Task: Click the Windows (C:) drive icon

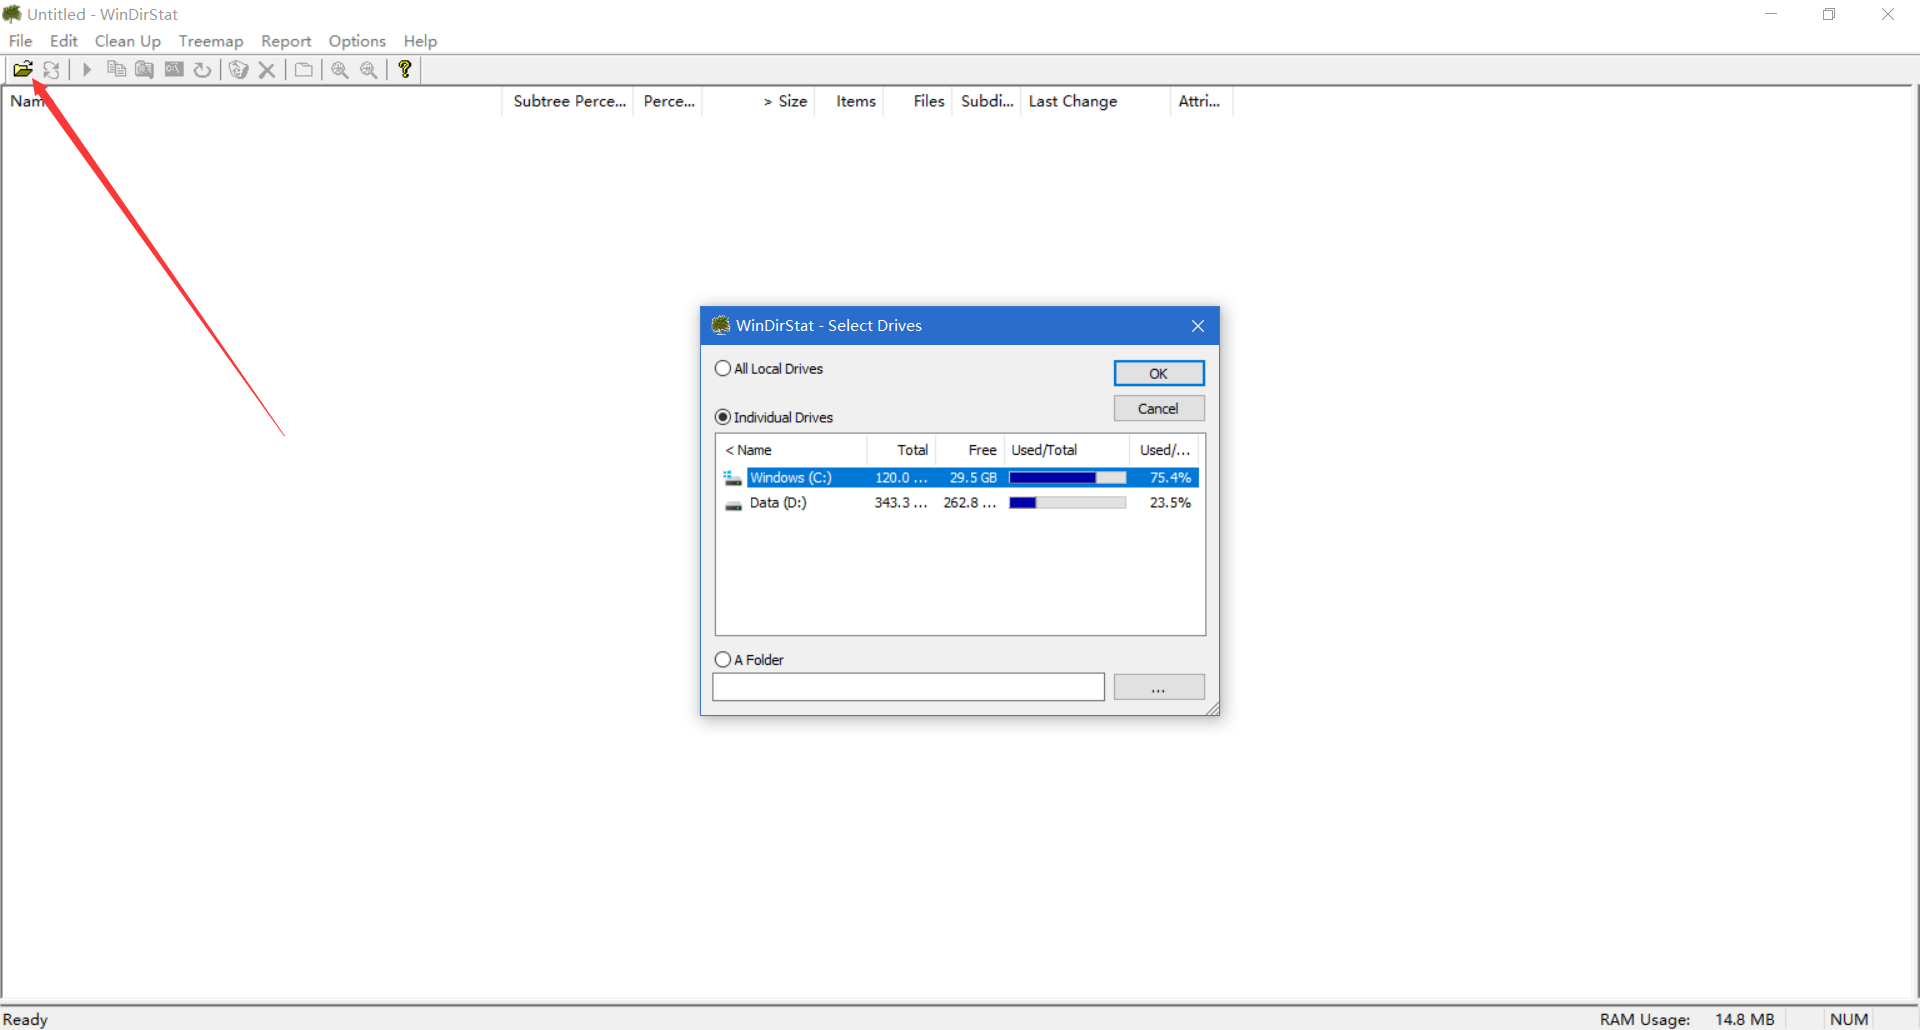Action: (733, 478)
